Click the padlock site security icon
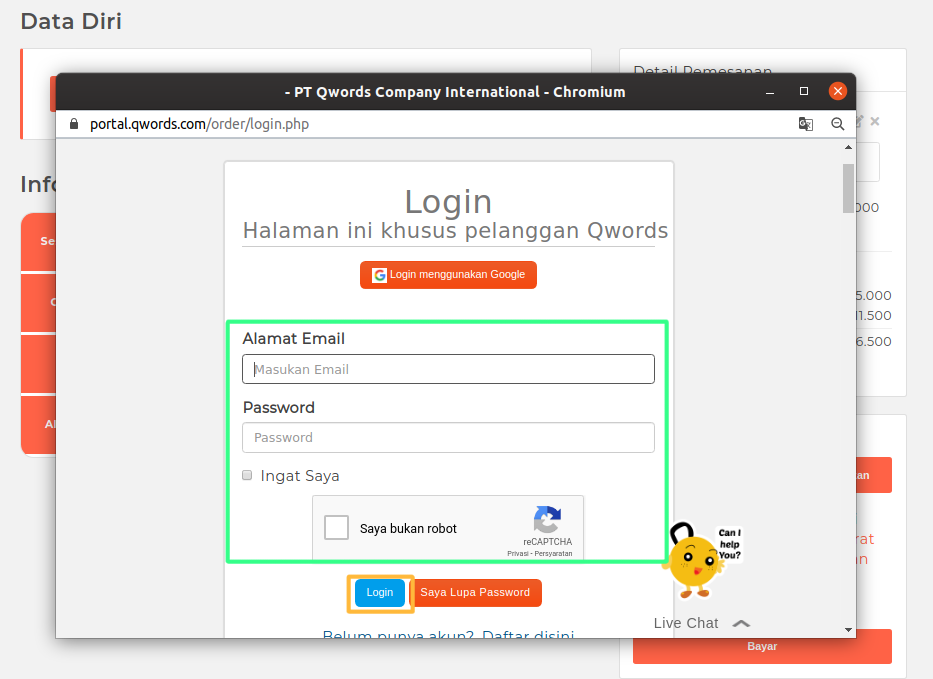Image resolution: width=933 pixels, height=679 pixels. tap(72, 124)
